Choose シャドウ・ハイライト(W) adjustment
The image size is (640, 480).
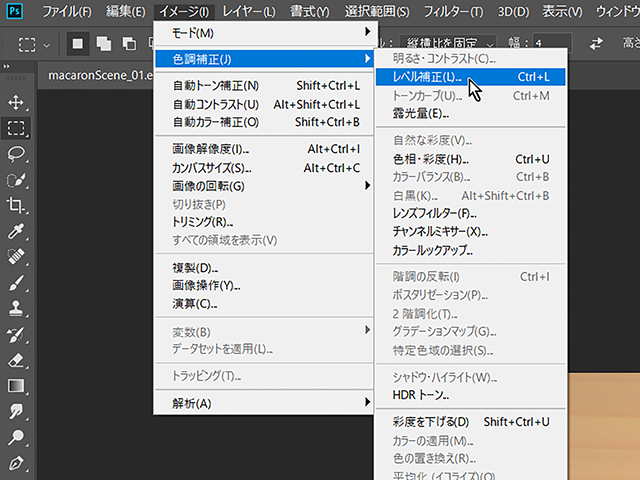pos(471,377)
